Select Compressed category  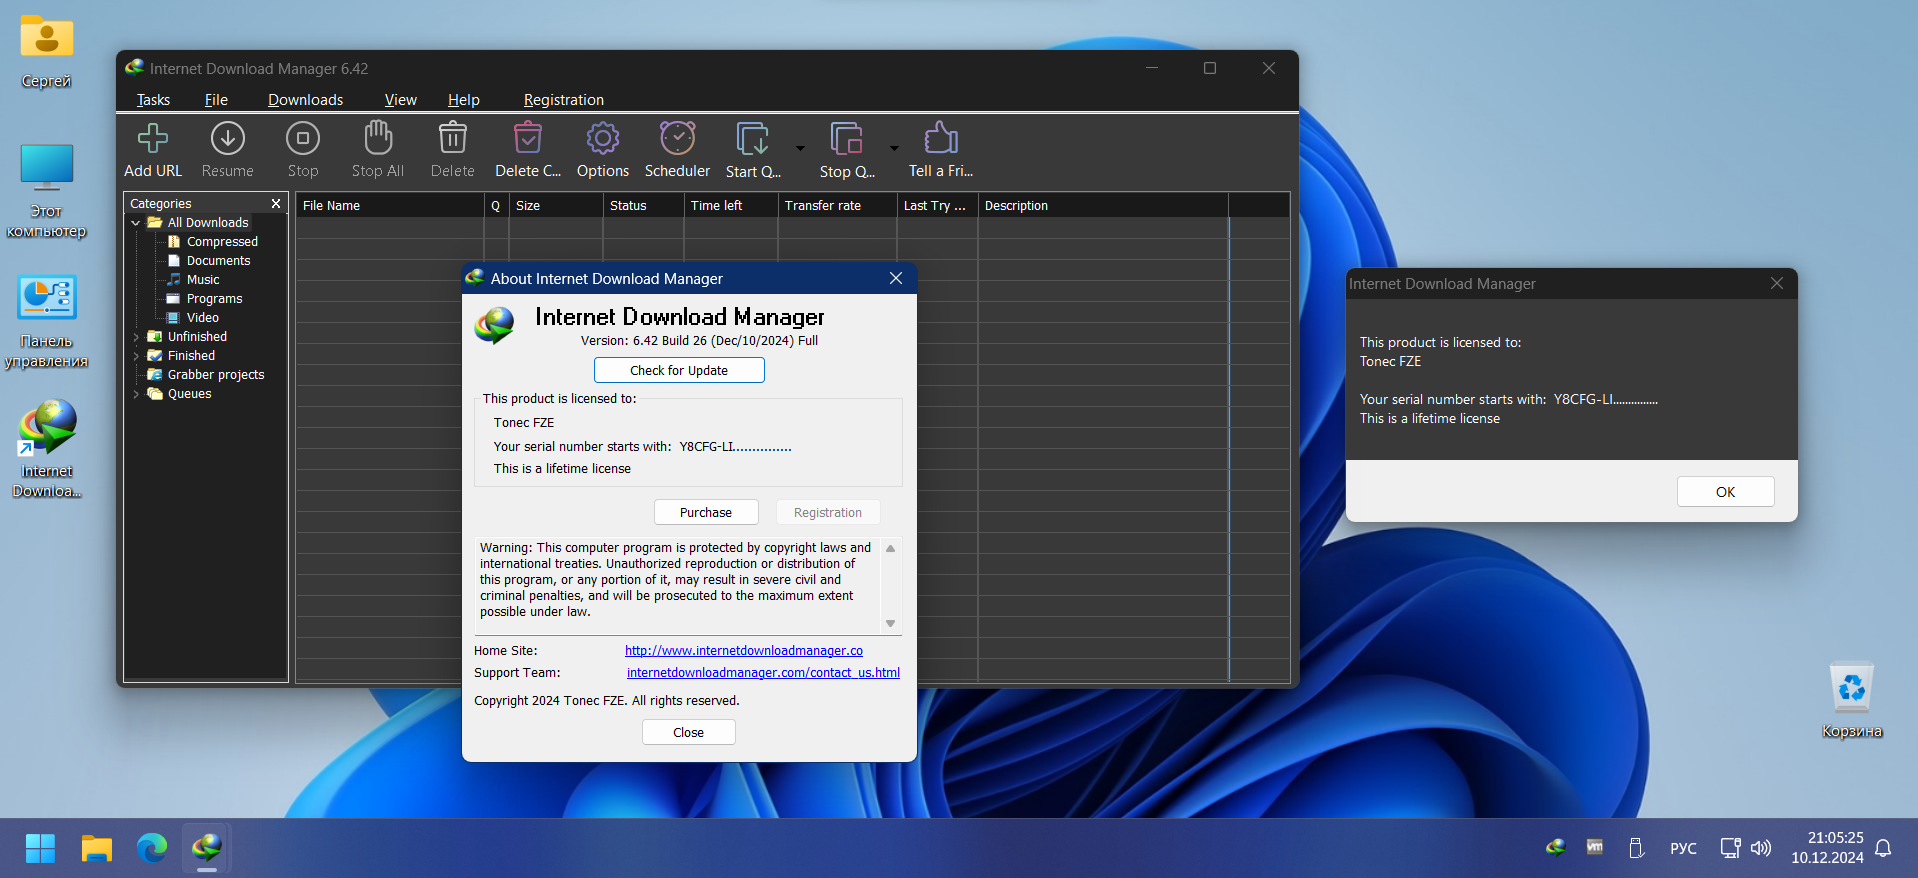pos(222,242)
